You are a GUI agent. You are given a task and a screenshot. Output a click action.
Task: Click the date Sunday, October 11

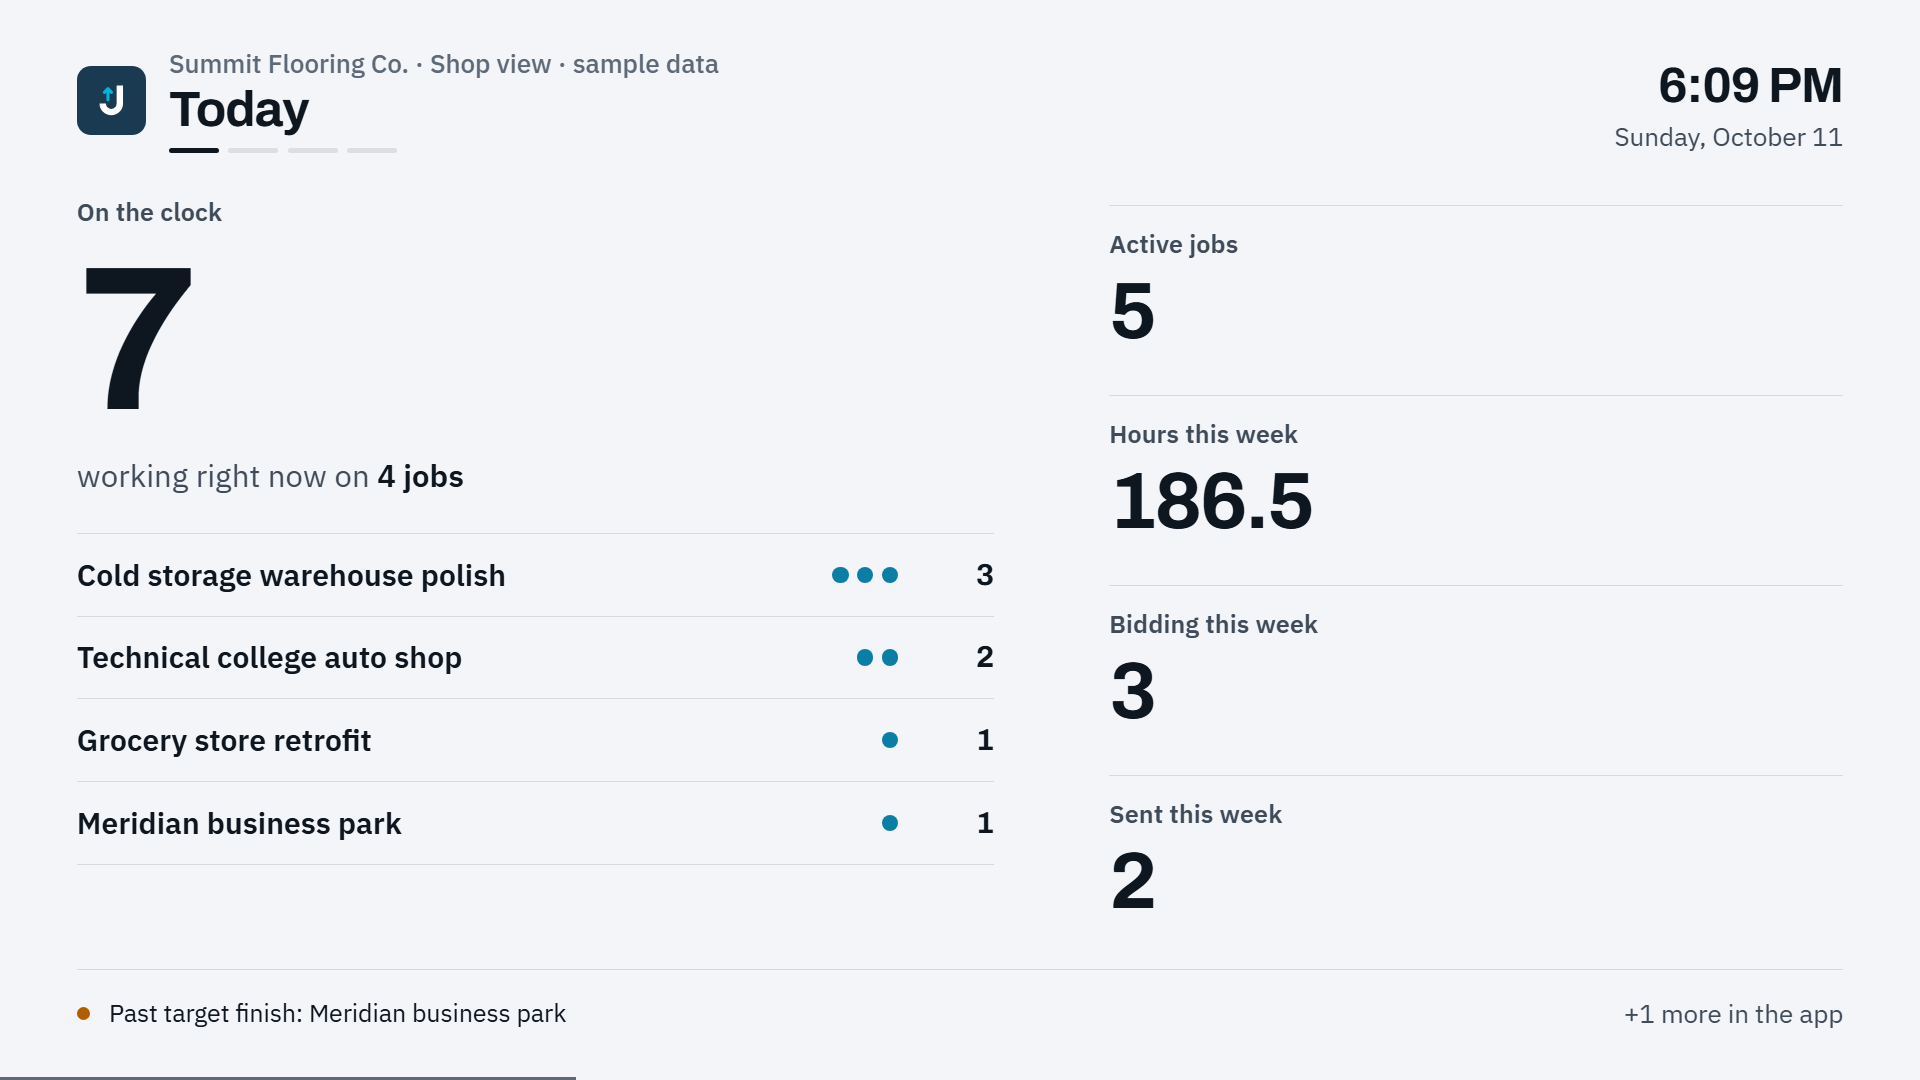(x=1728, y=137)
